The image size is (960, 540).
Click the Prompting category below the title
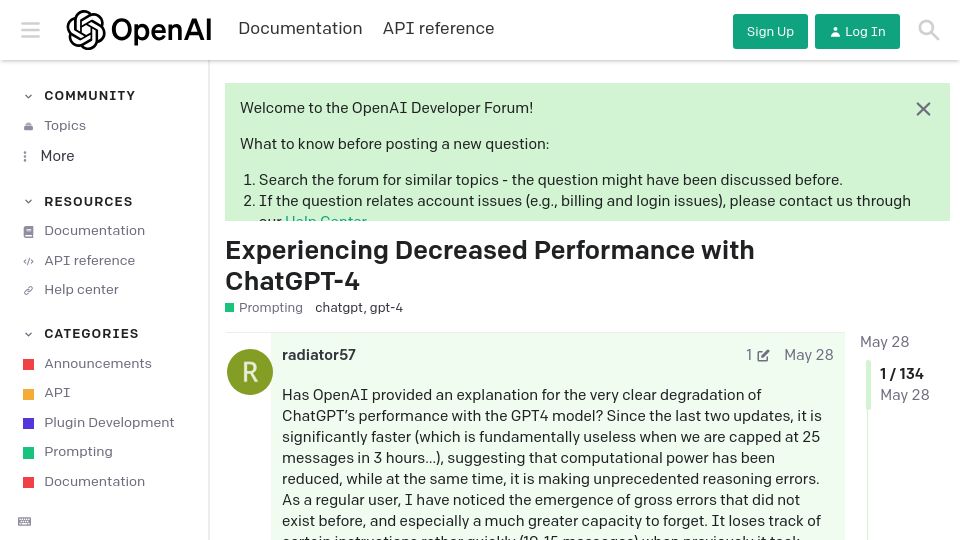(264, 307)
